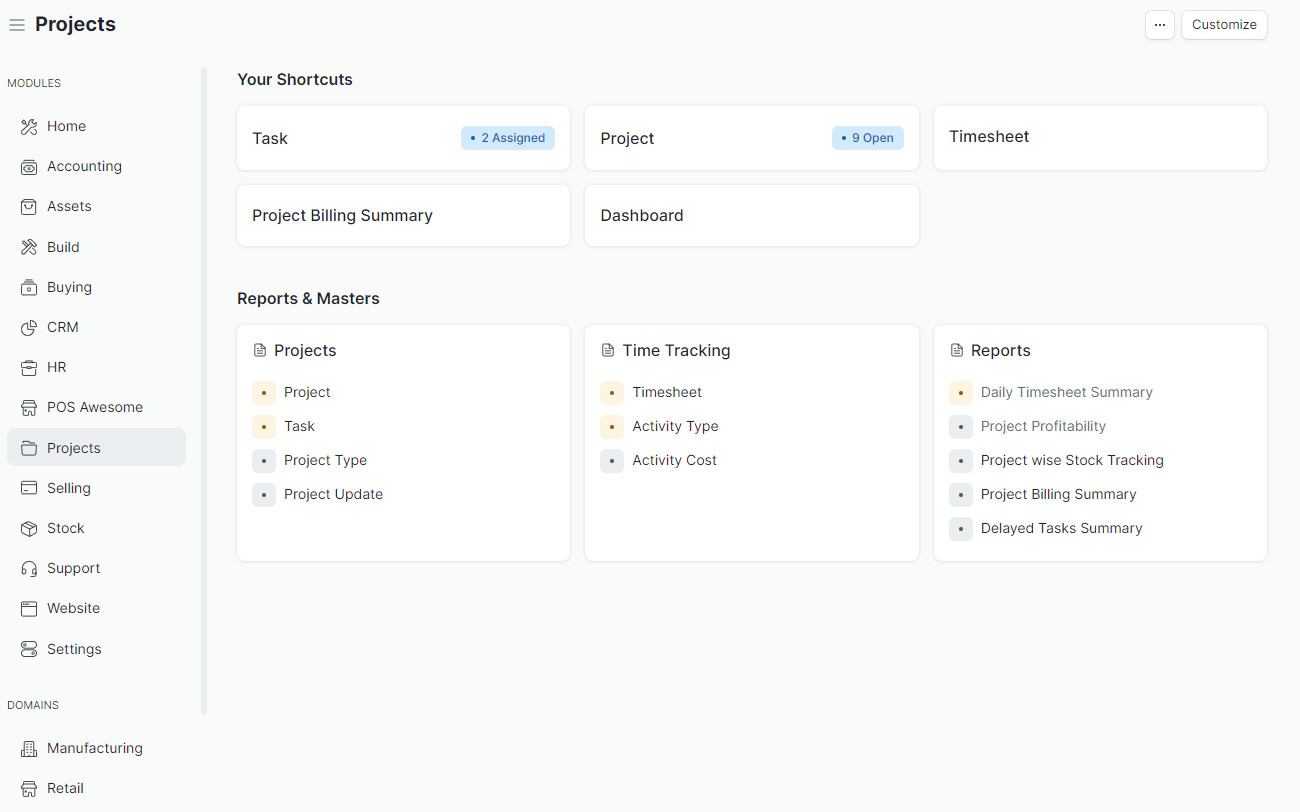This screenshot has width=1300, height=812.
Task: Click the Customize button
Action: pos(1224,24)
